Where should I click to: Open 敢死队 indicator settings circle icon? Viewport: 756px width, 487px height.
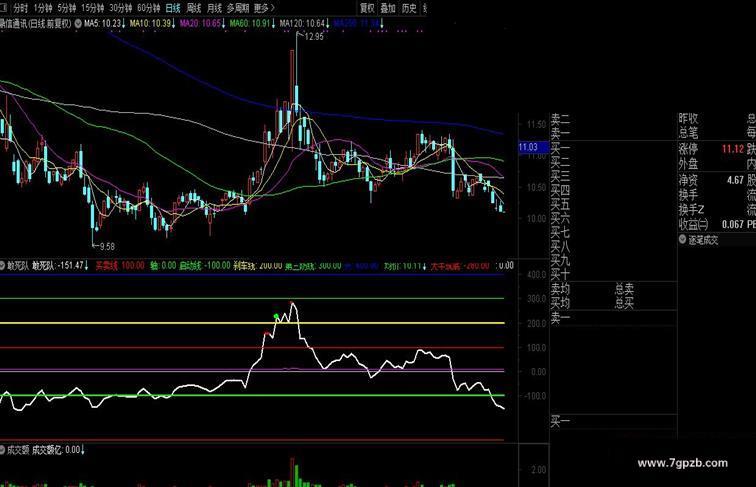pos(2,265)
